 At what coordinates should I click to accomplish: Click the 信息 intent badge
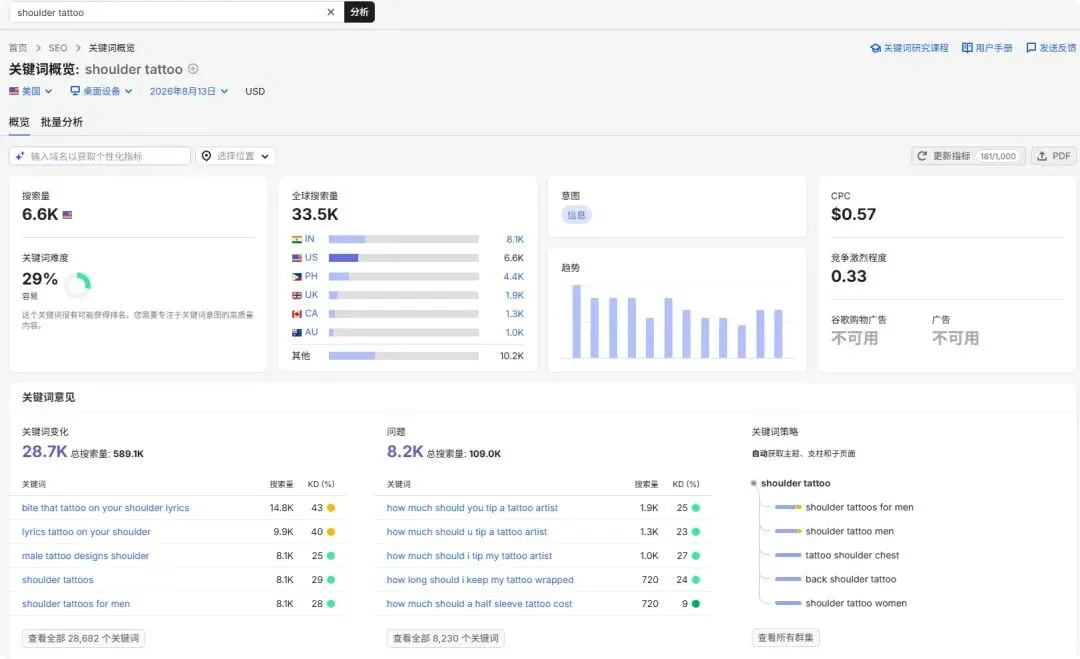pyautogui.click(x=577, y=215)
